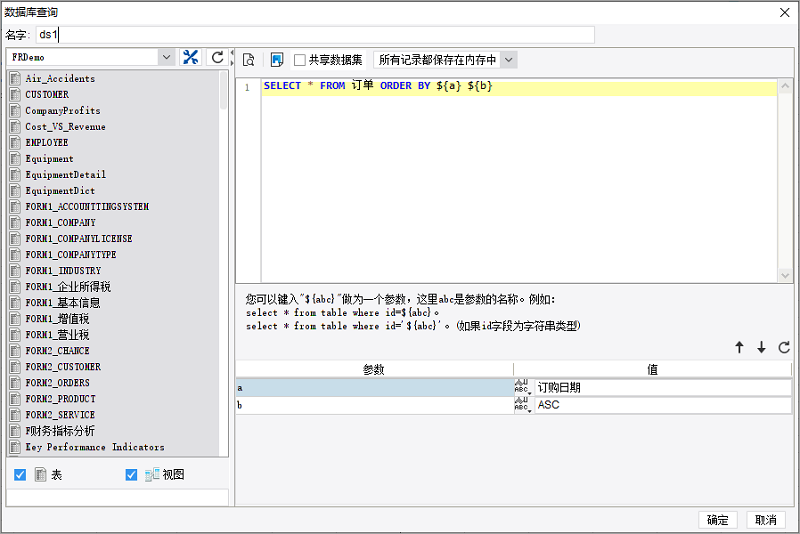Open the database connection settings wrench icon
Image resolution: width=800 pixels, height=534 pixels.
[190, 57]
